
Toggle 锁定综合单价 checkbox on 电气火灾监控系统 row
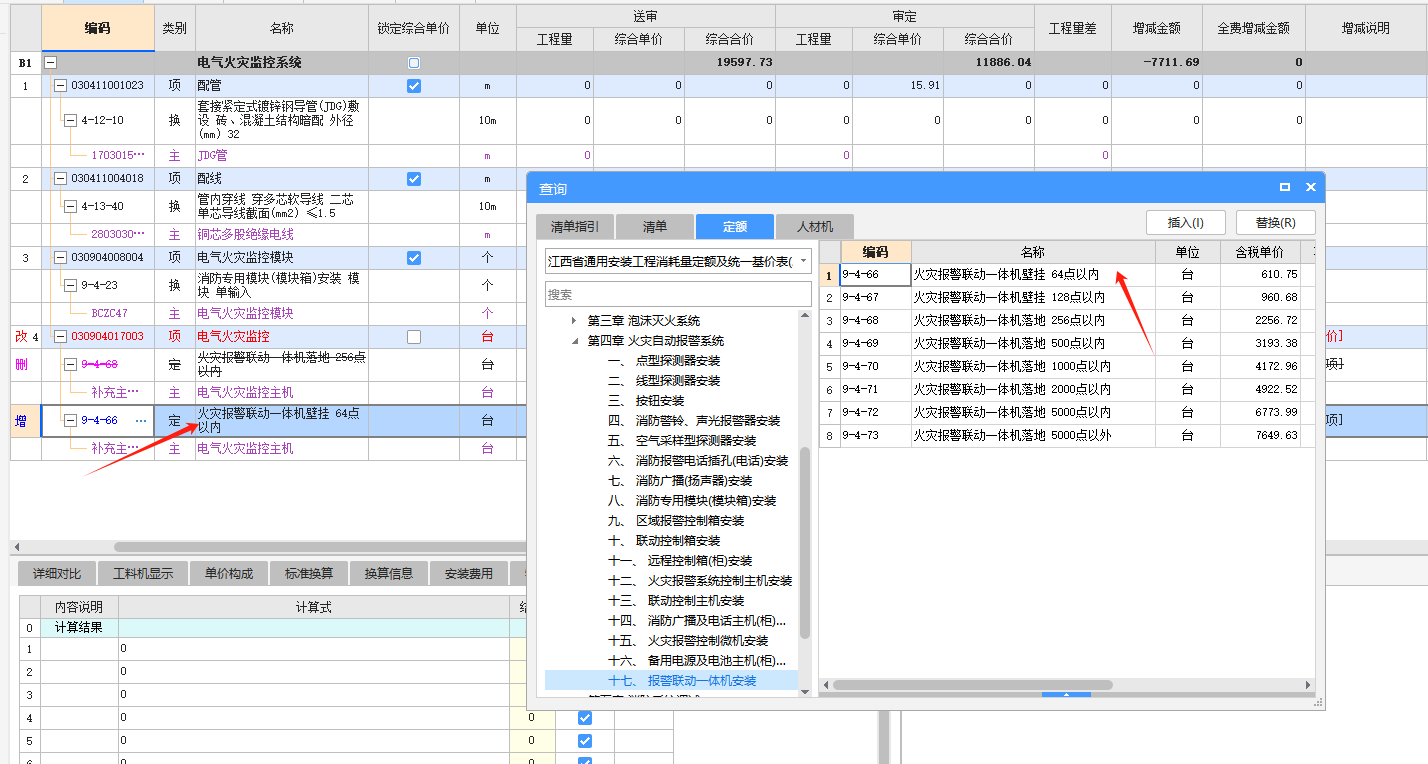414,63
